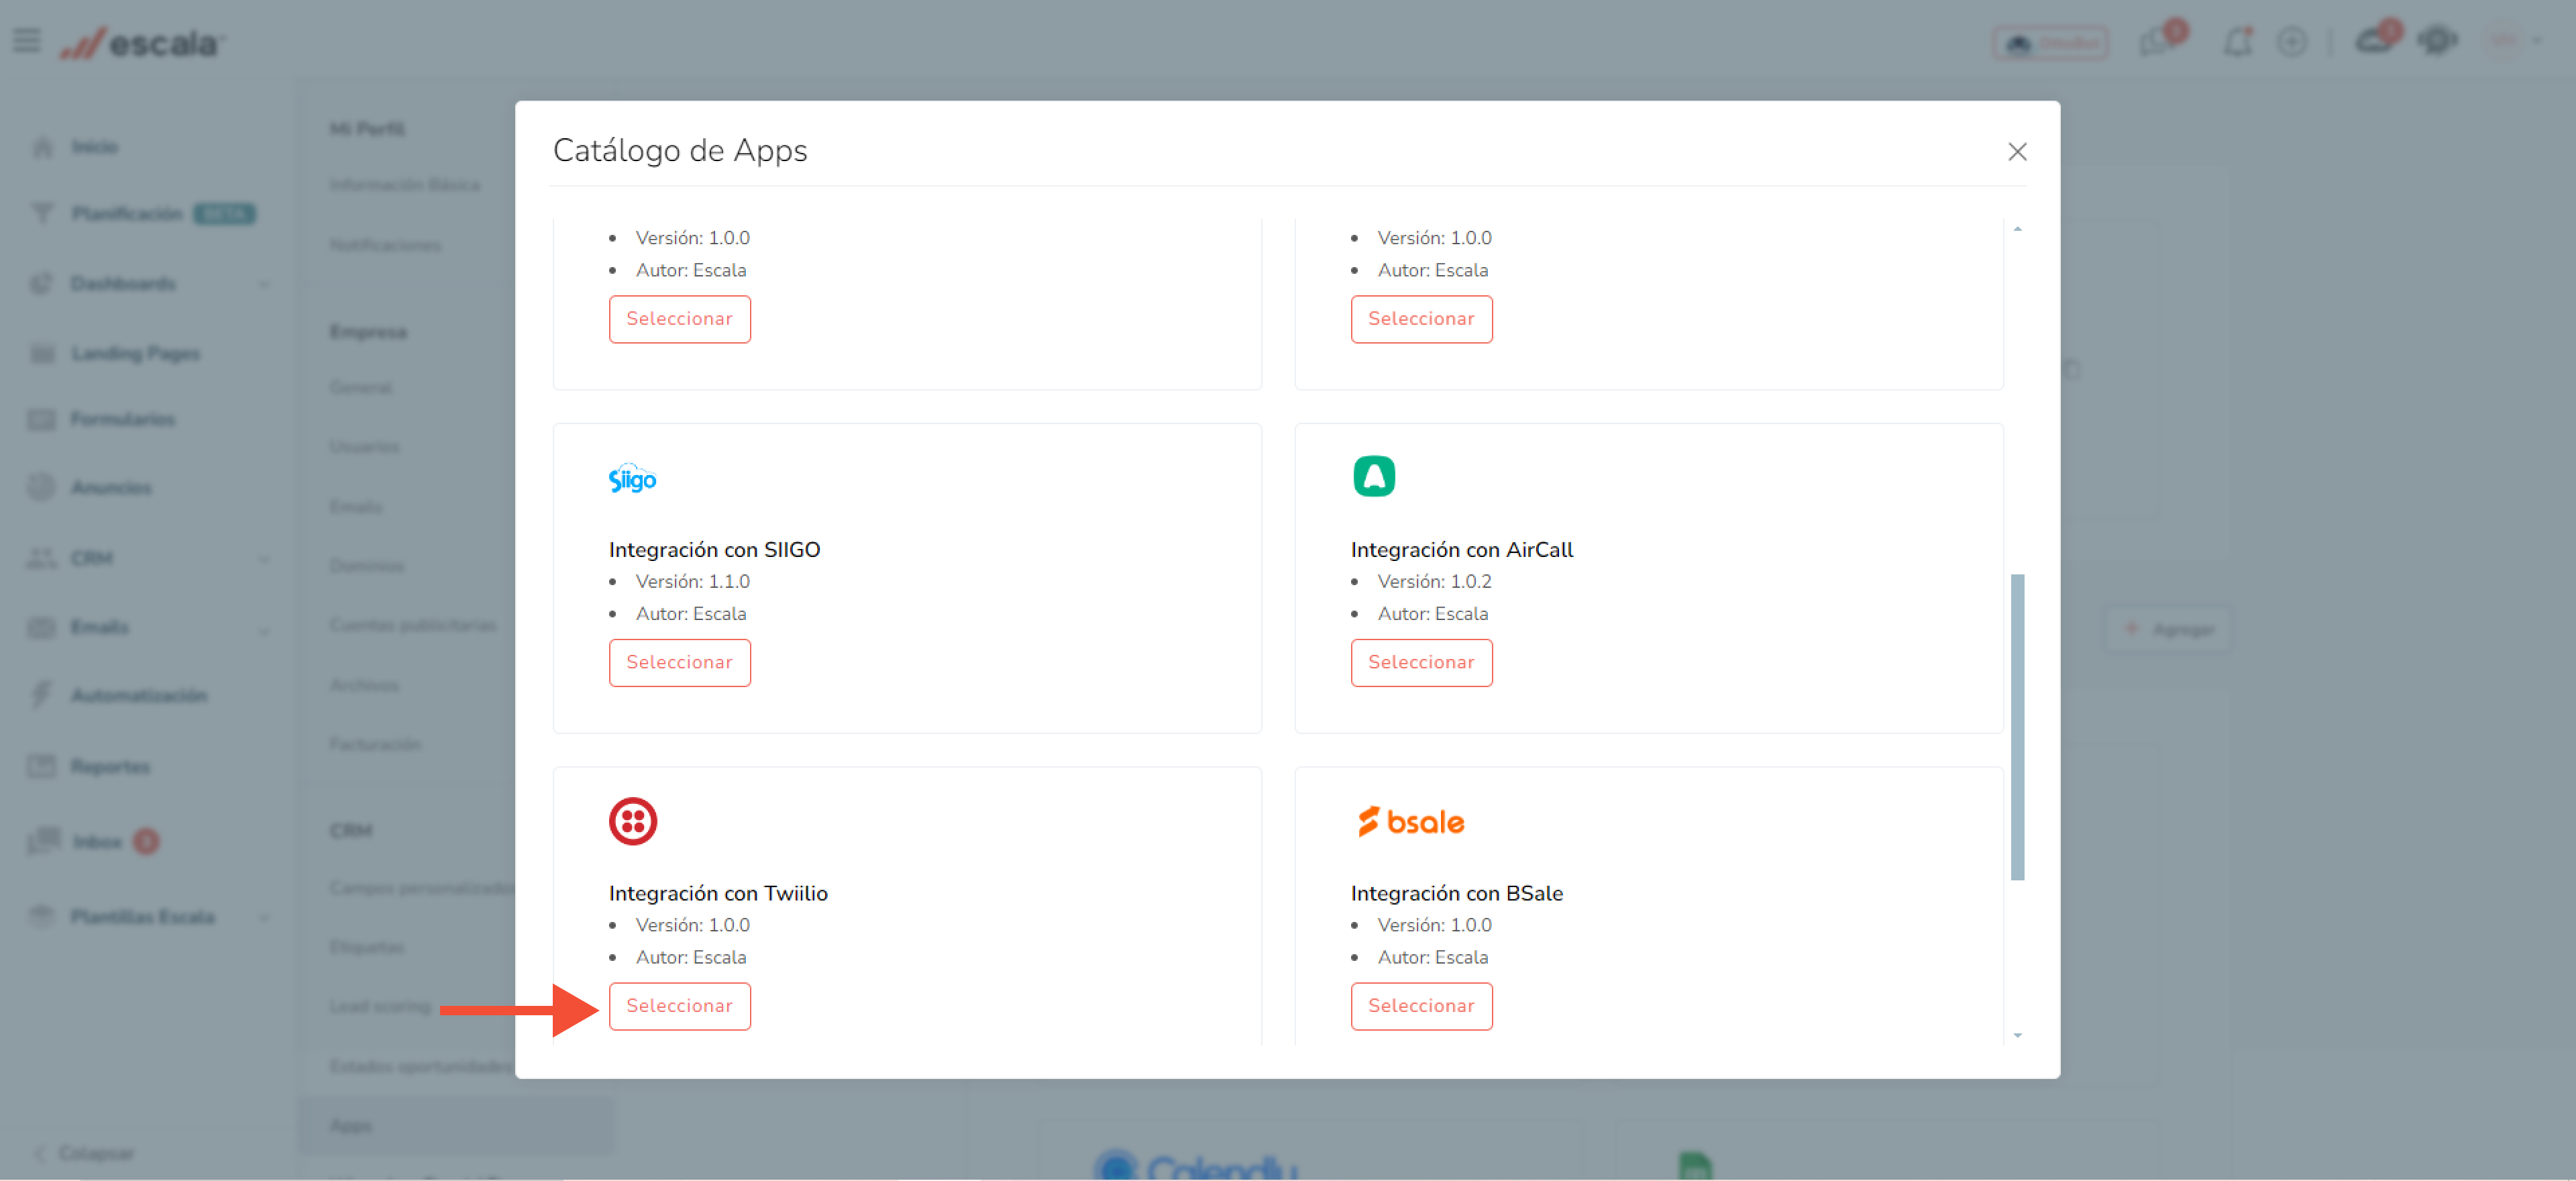Expand Plantillas Escala in the left sidebar
The height and width of the screenshot is (1181, 2576).
[150, 917]
